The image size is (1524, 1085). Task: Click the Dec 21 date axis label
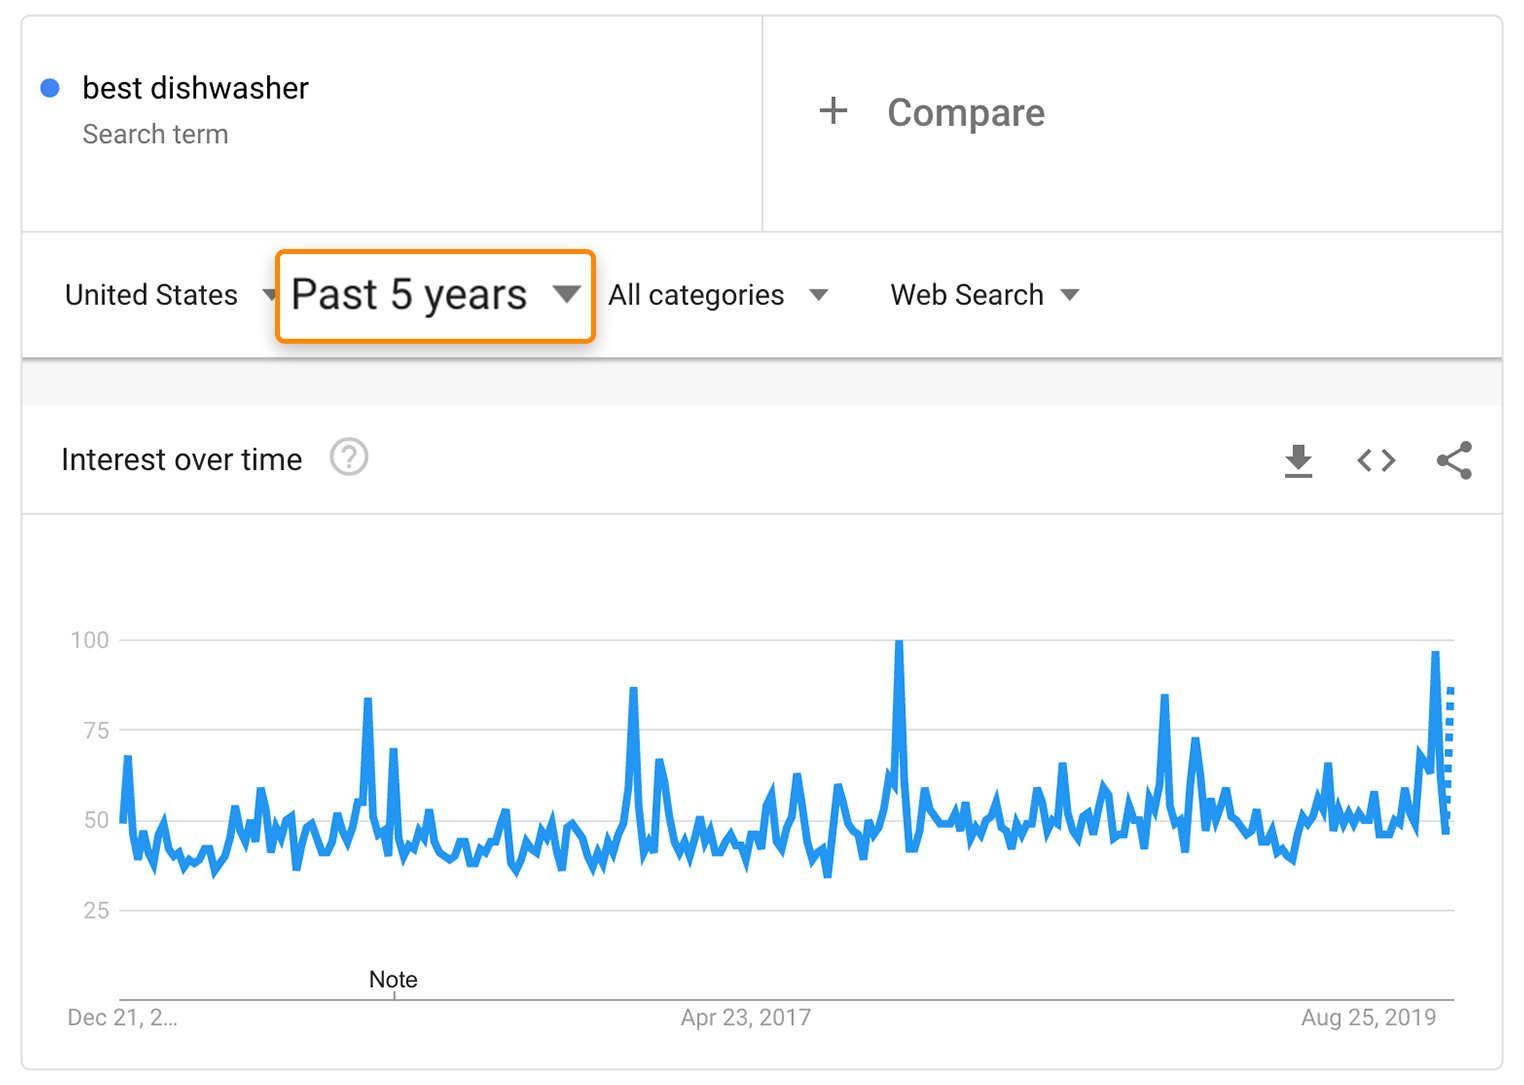point(122,1018)
